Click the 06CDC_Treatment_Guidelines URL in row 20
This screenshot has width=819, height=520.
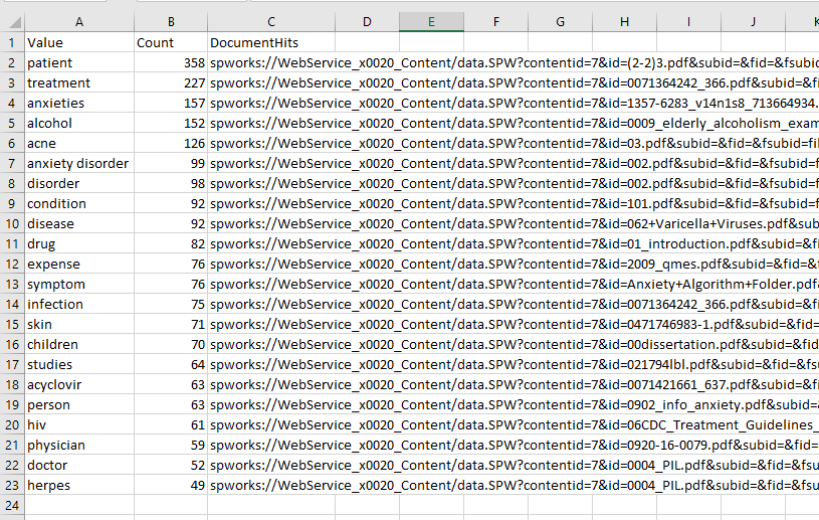coord(514,425)
